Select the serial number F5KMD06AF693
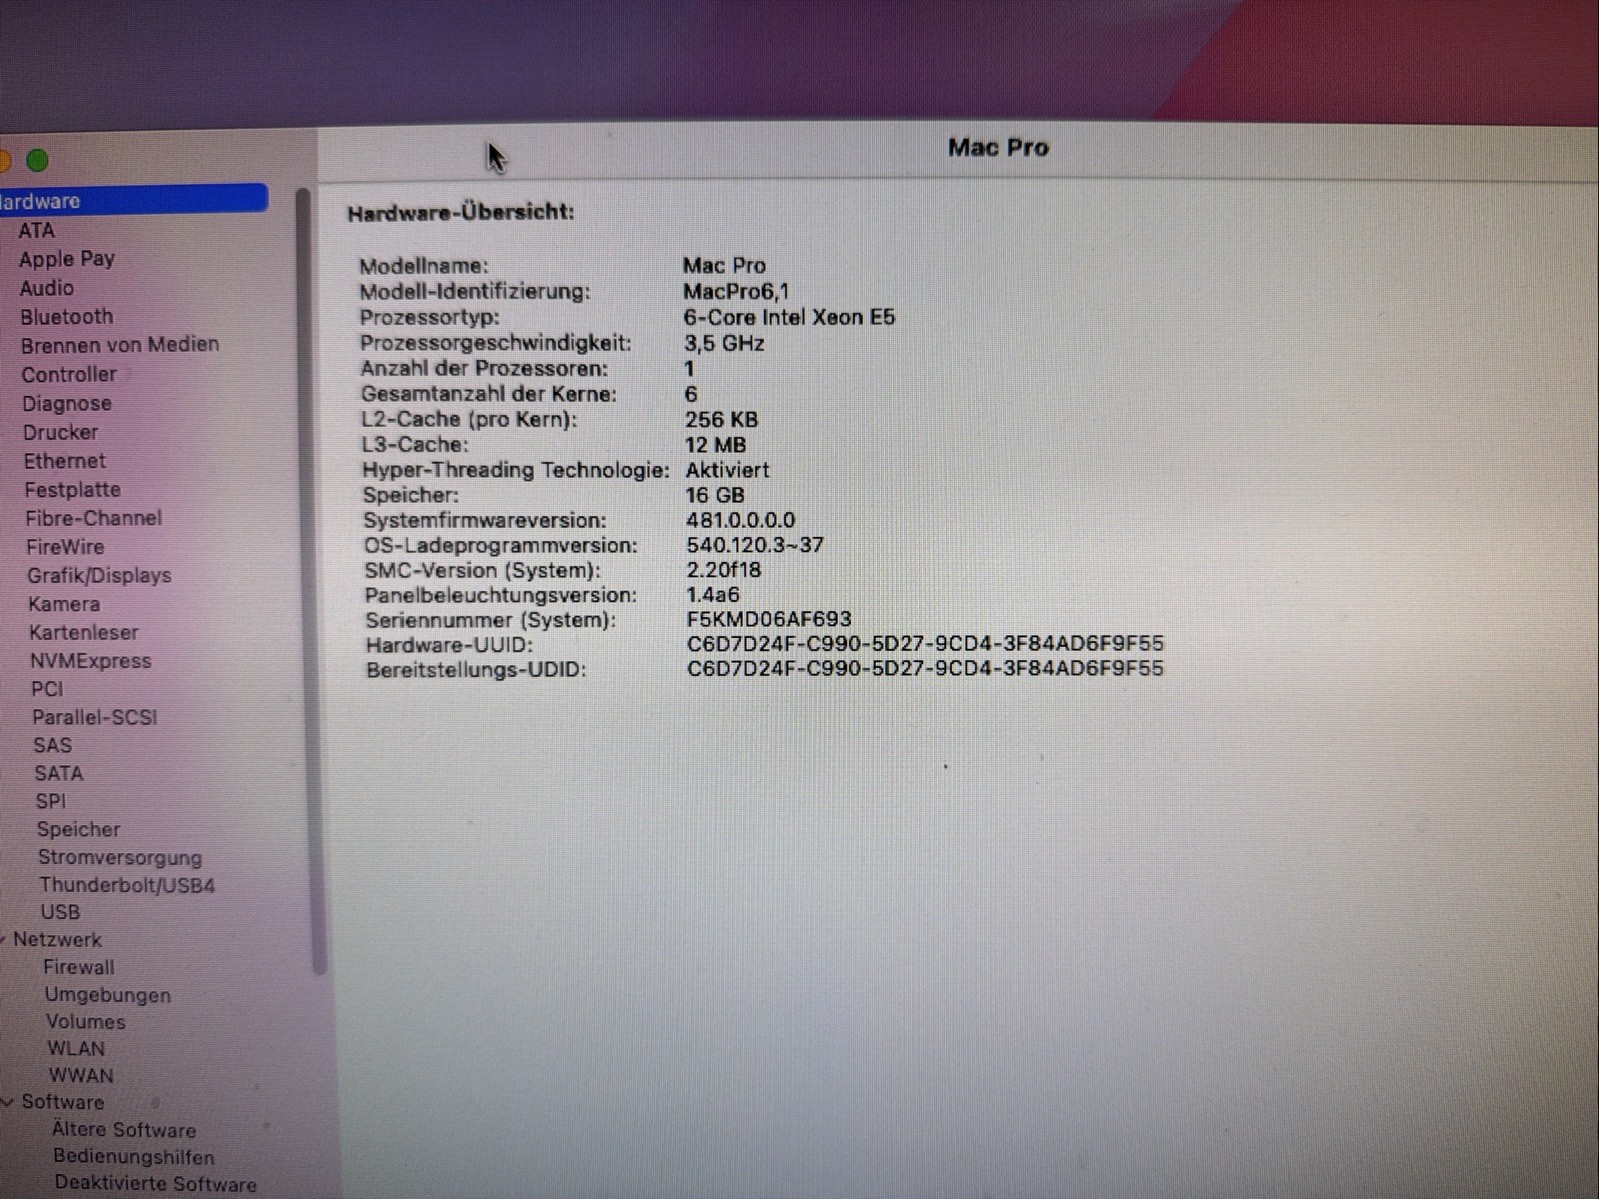This screenshot has height=1199, width=1599. pos(769,620)
